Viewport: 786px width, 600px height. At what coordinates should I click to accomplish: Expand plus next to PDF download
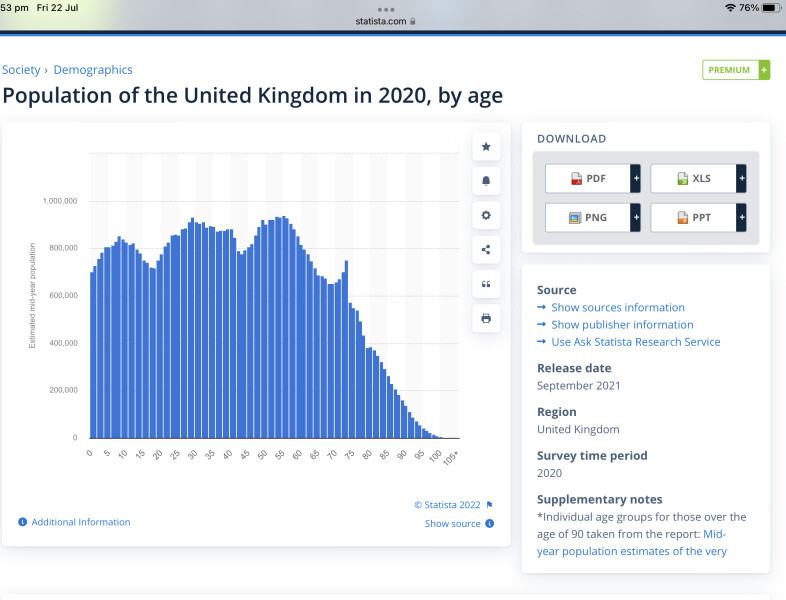point(635,179)
